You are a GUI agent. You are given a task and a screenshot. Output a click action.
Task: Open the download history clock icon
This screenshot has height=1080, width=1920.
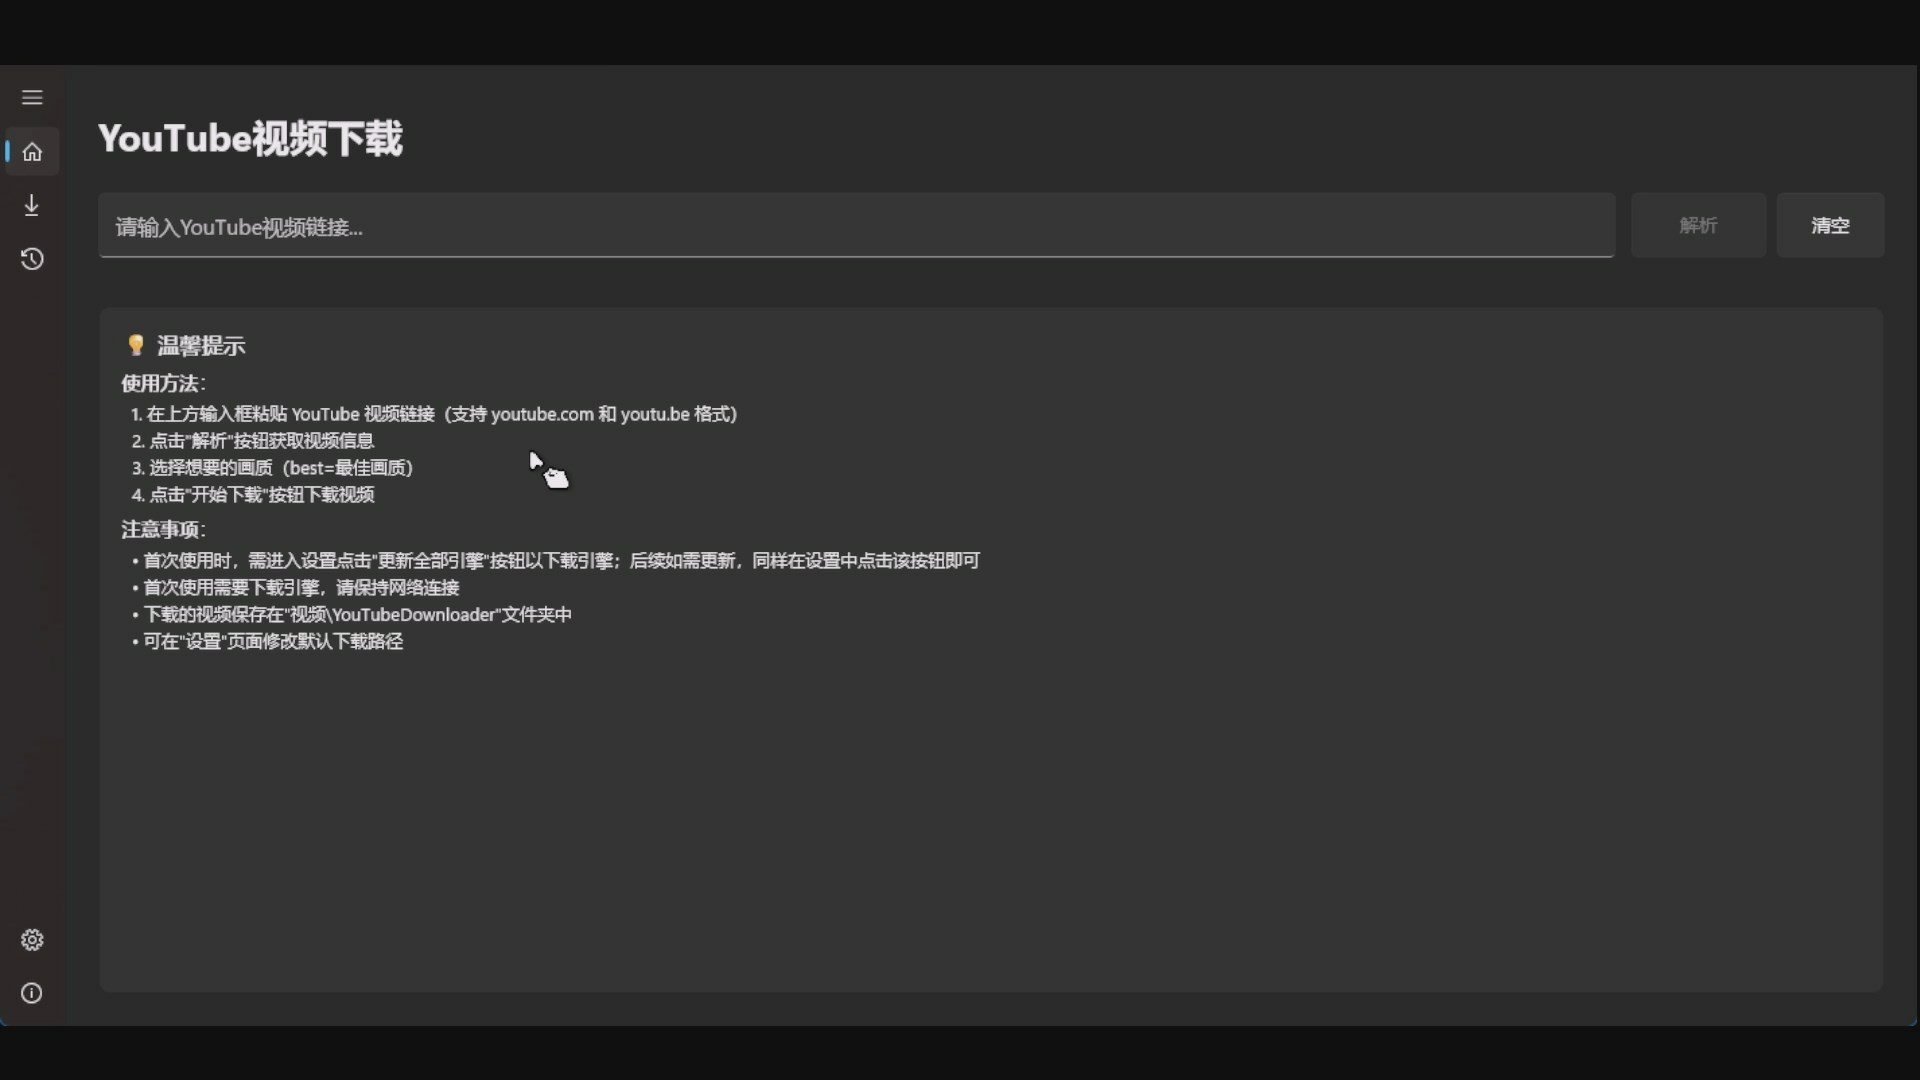[x=32, y=259]
